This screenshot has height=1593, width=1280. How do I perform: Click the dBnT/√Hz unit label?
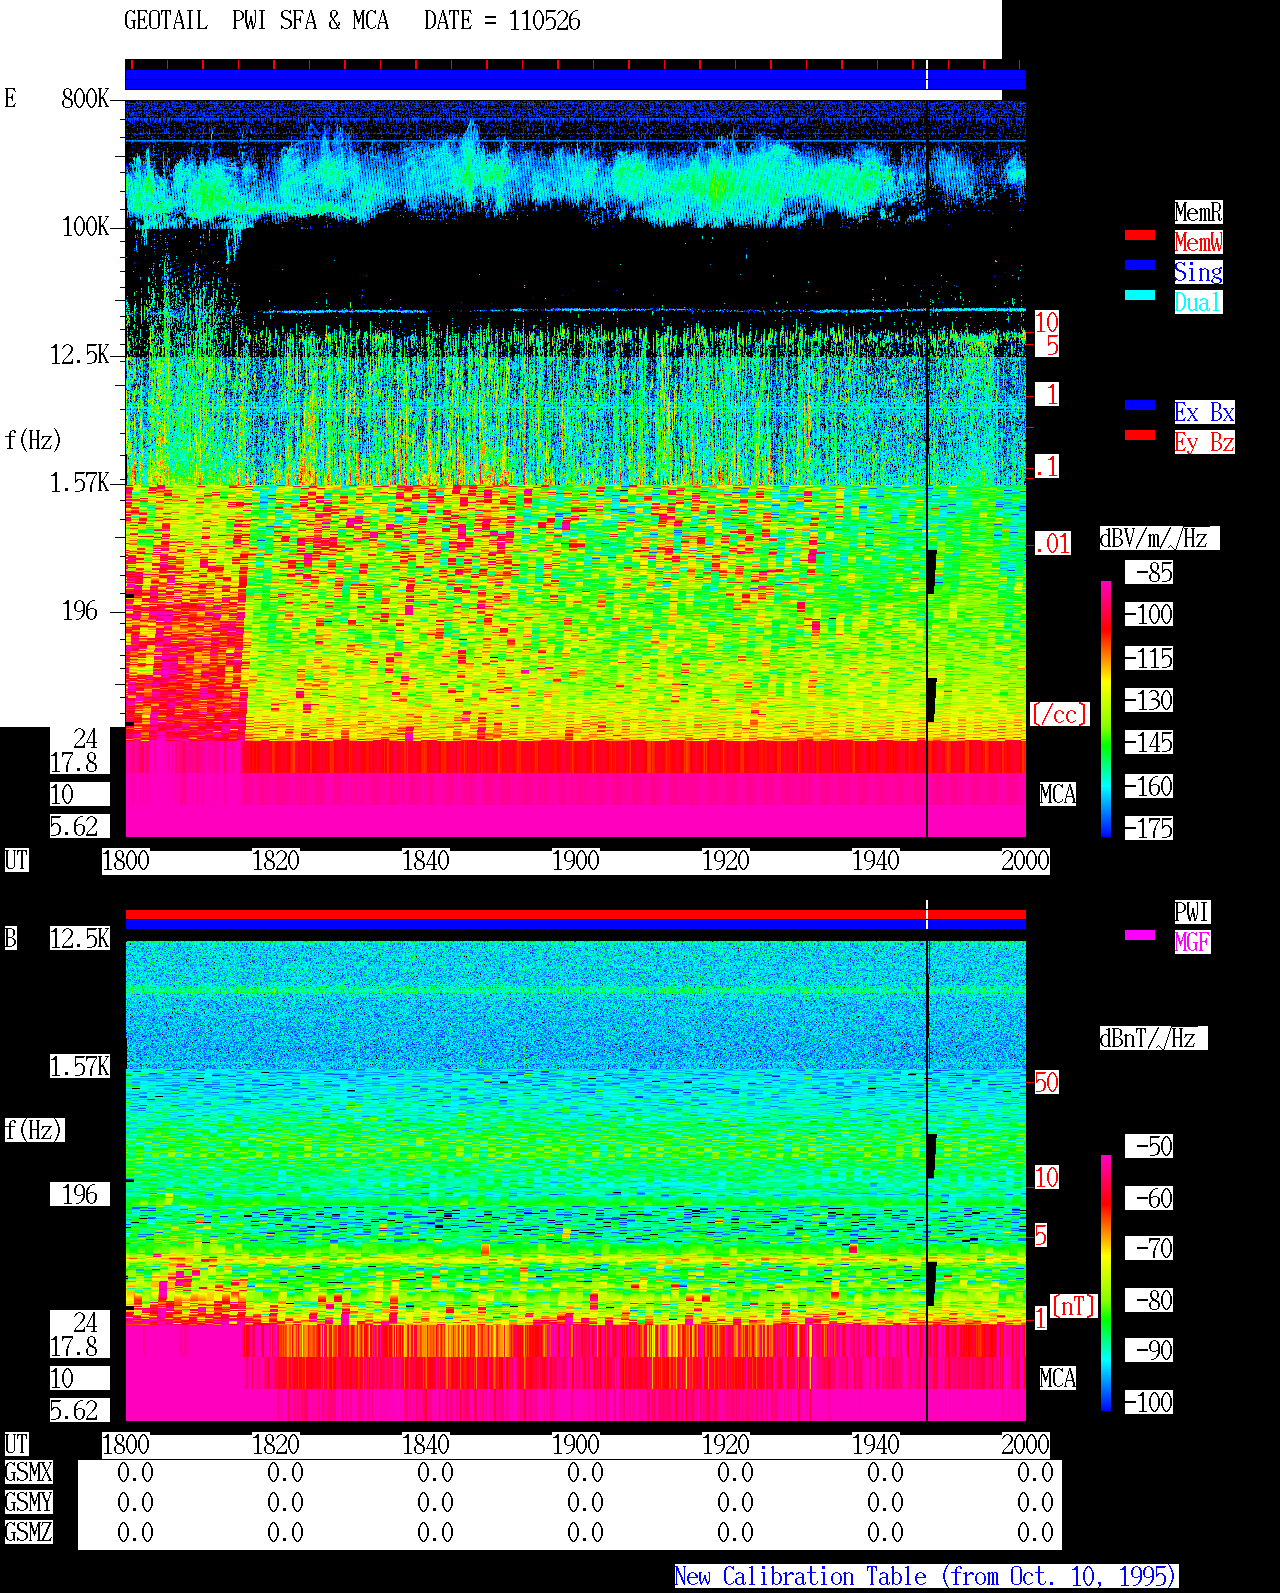[x=1153, y=1038]
